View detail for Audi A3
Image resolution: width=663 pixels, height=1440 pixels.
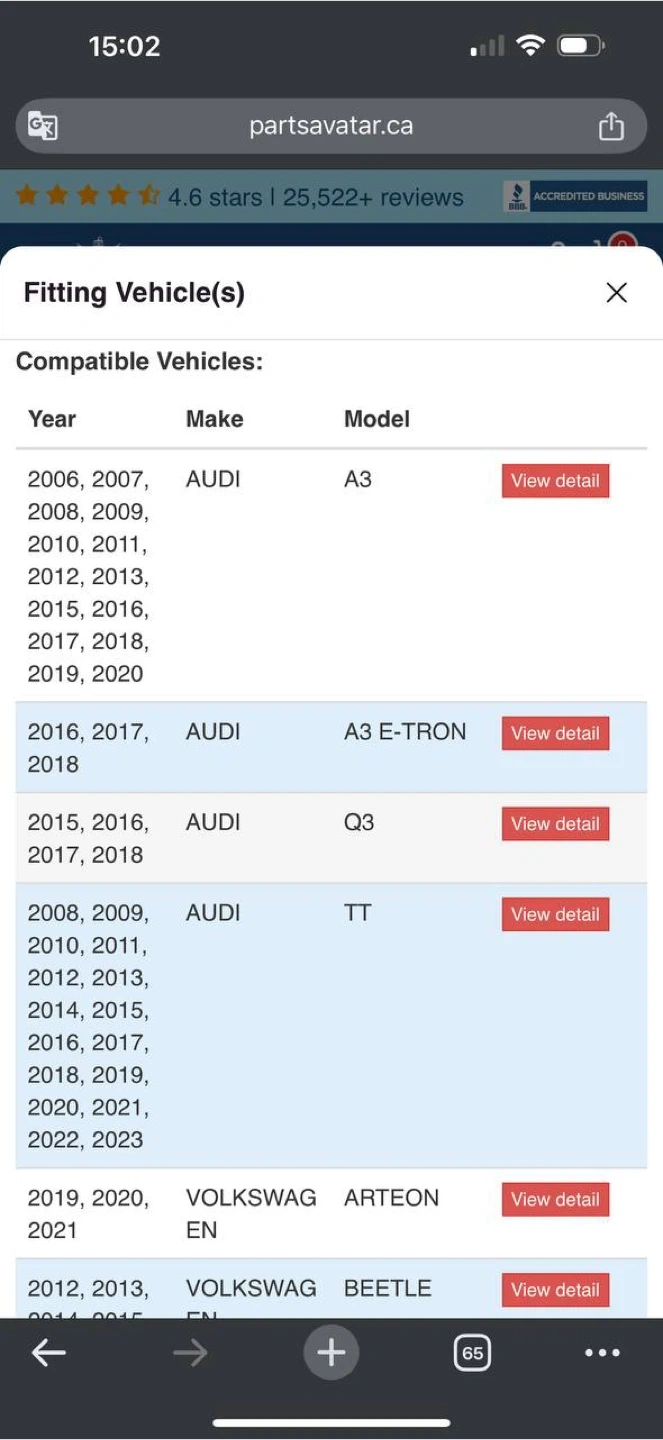tap(555, 481)
